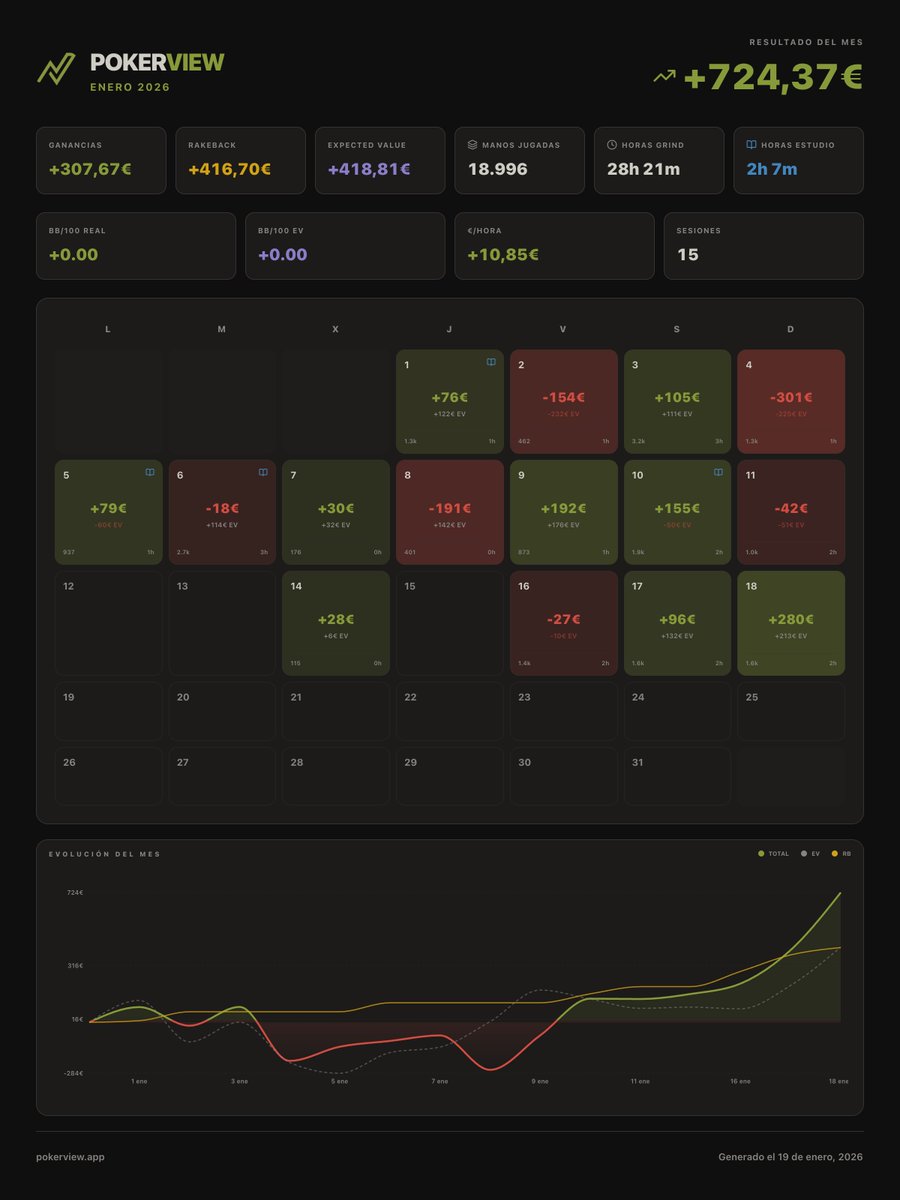The height and width of the screenshot is (1200, 900).
Task: Open day 4 cell showing -301€
Action: [791, 402]
